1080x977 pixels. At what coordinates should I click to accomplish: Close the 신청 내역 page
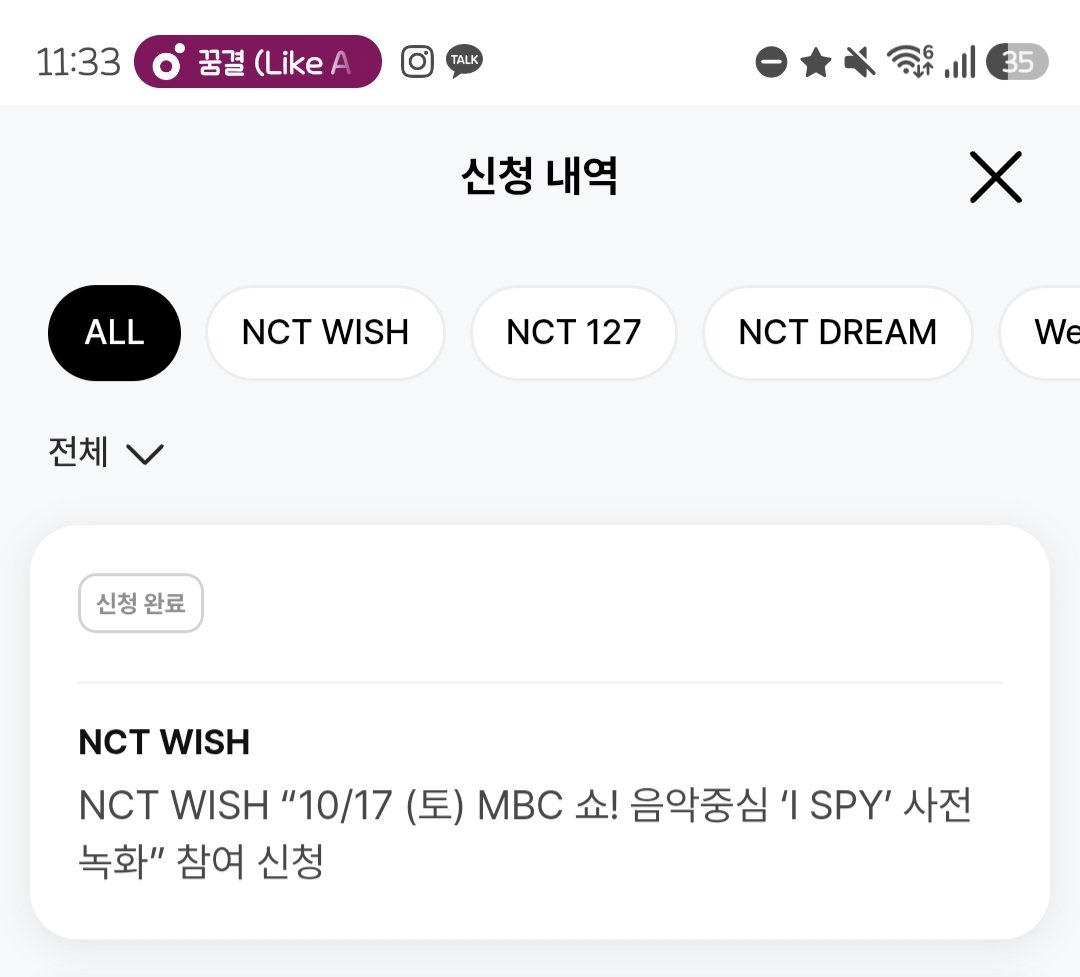click(x=995, y=177)
